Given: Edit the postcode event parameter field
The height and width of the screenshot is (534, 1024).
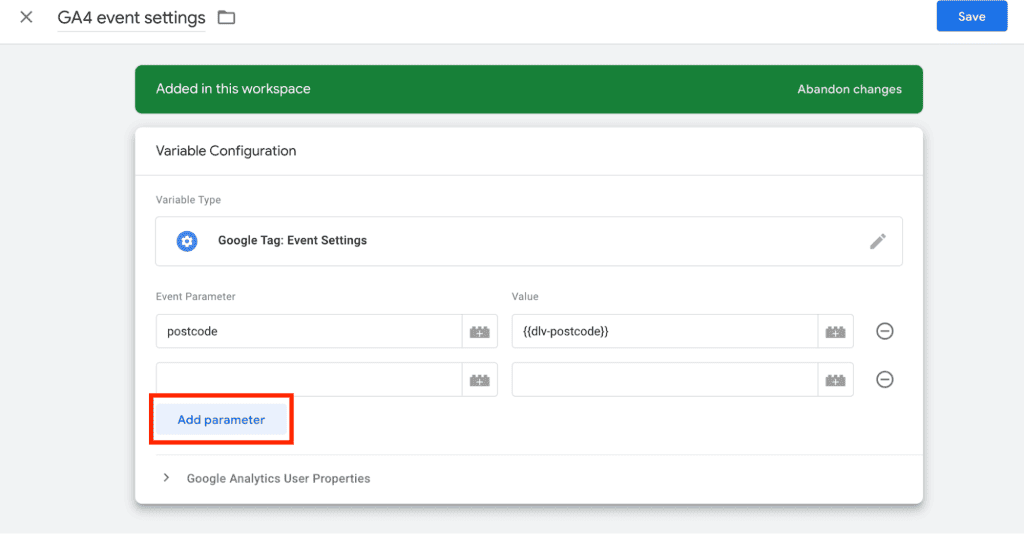Looking at the screenshot, I should pos(309,331).
